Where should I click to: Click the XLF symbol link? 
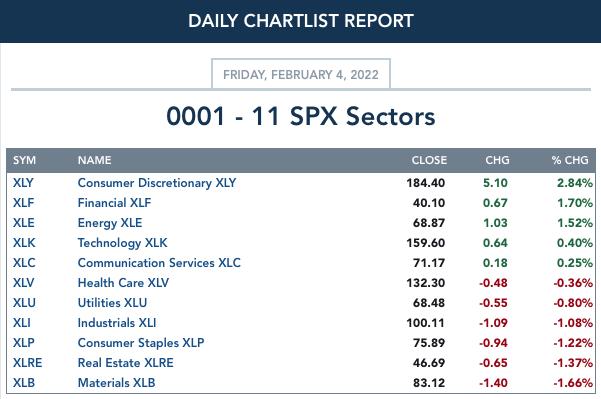pyautogui.click(x=23, y=203)
